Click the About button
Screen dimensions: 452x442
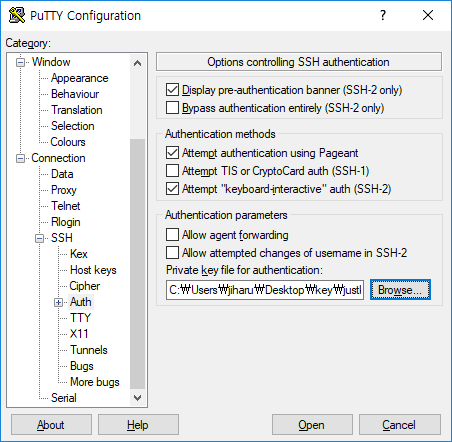click(x=51, y=425)
